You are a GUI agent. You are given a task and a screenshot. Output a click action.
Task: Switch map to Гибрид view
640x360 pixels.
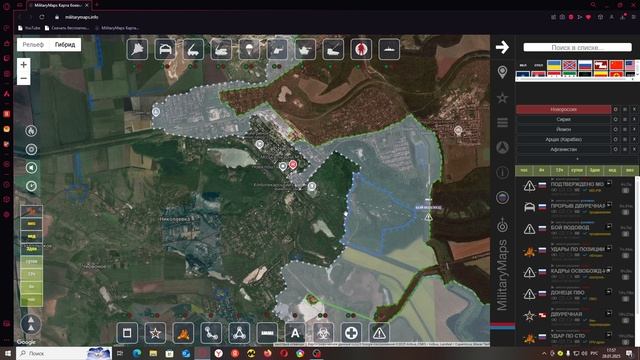(x=65, y=45)
